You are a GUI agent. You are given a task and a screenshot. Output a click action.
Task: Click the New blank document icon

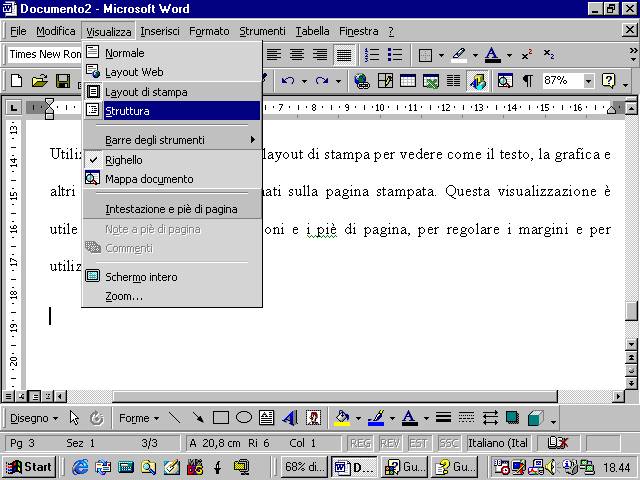16,81
